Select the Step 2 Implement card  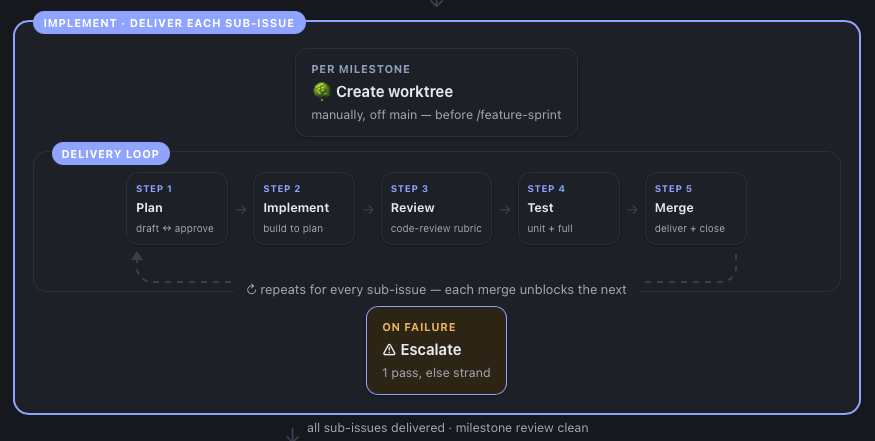click(304, 208)
